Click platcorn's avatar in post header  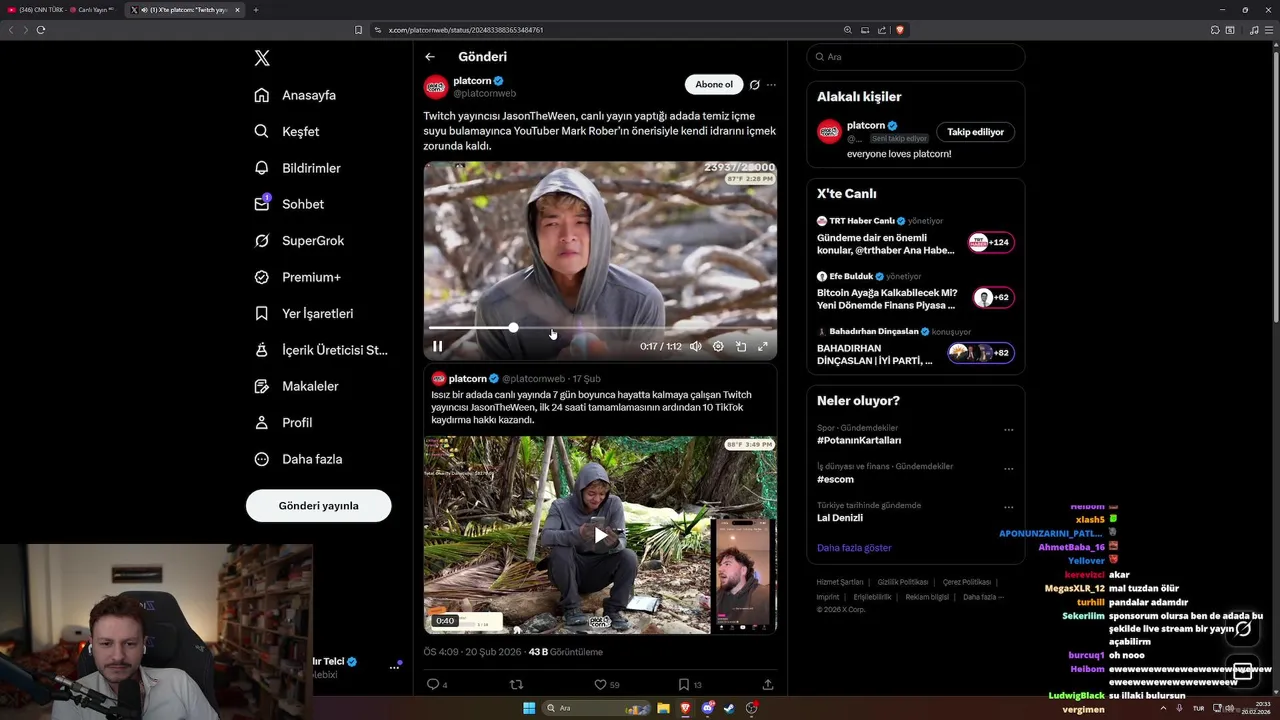click(x=436, y=87)
